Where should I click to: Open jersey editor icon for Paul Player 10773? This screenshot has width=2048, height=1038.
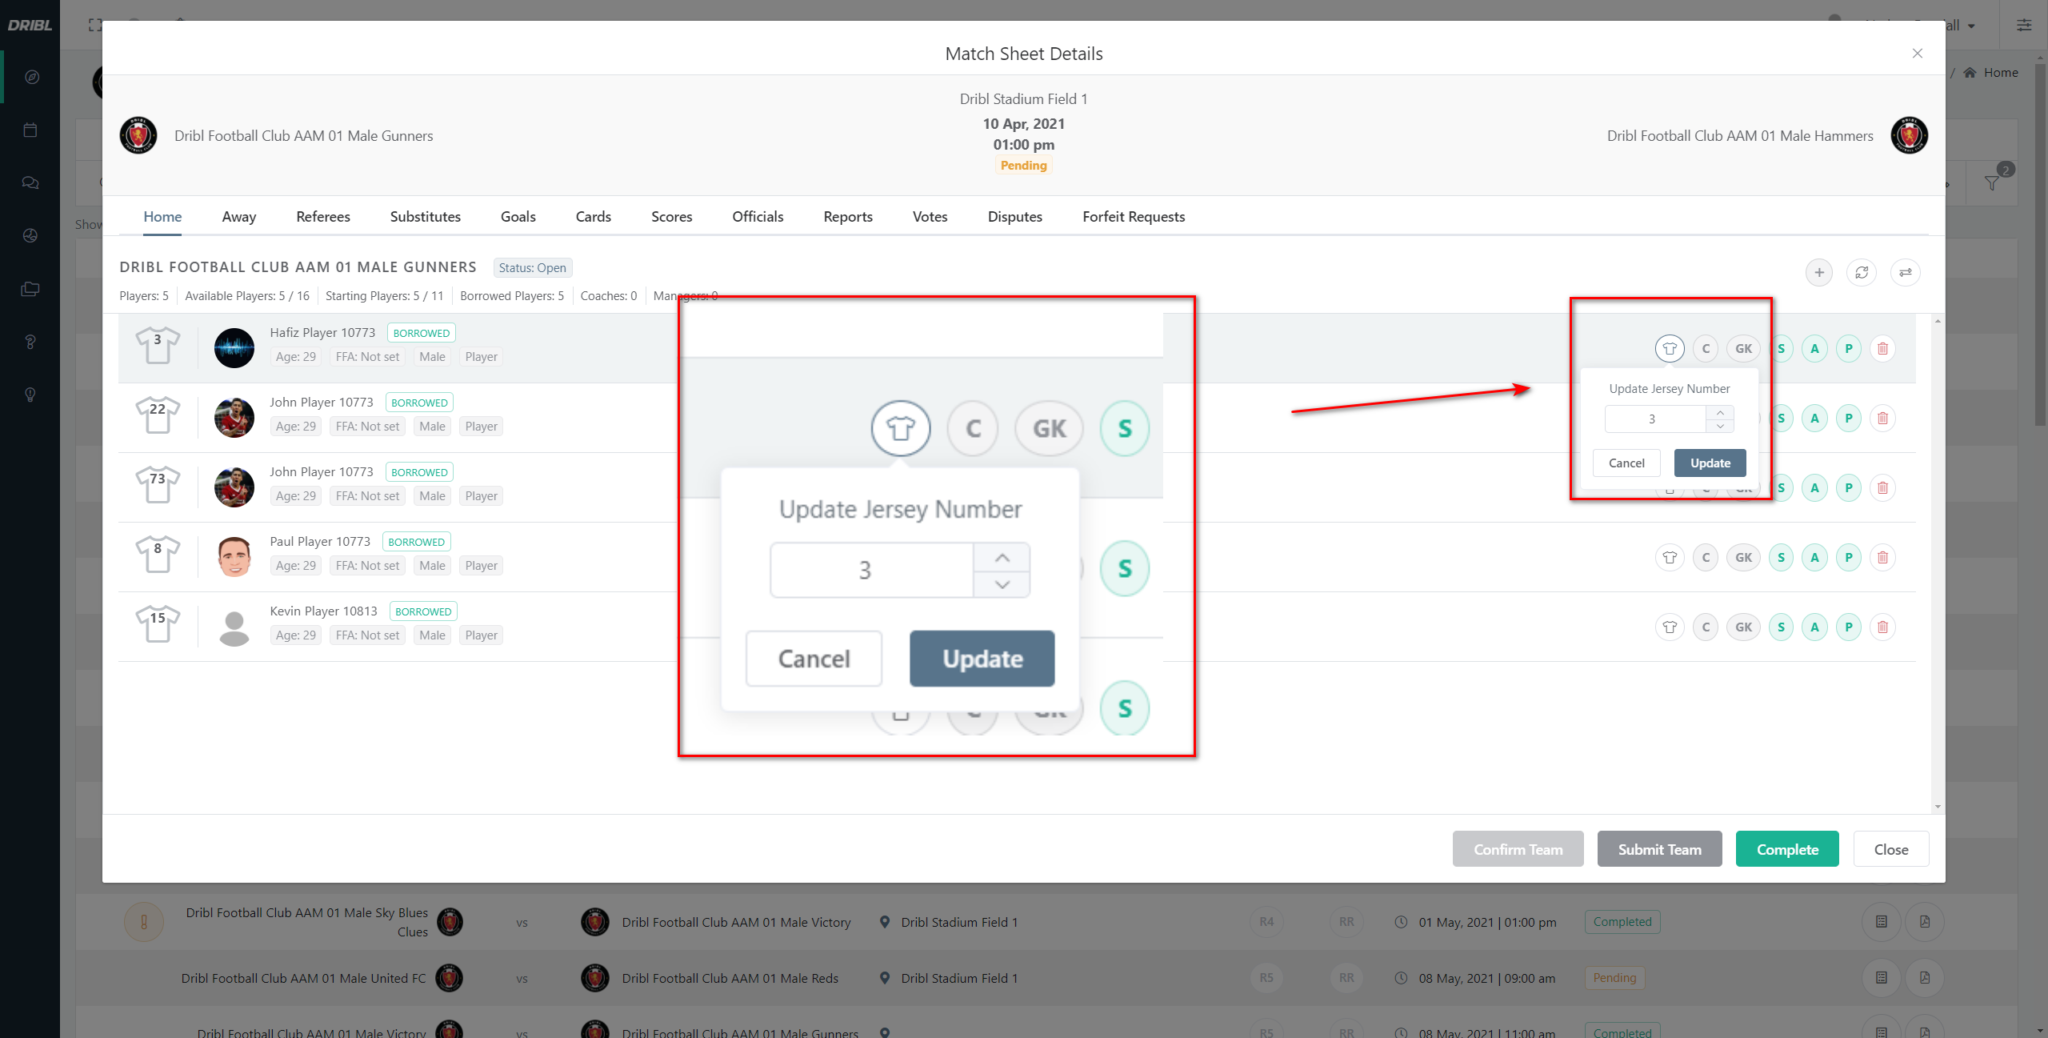pyautogui.click(x=1669, y=557)
